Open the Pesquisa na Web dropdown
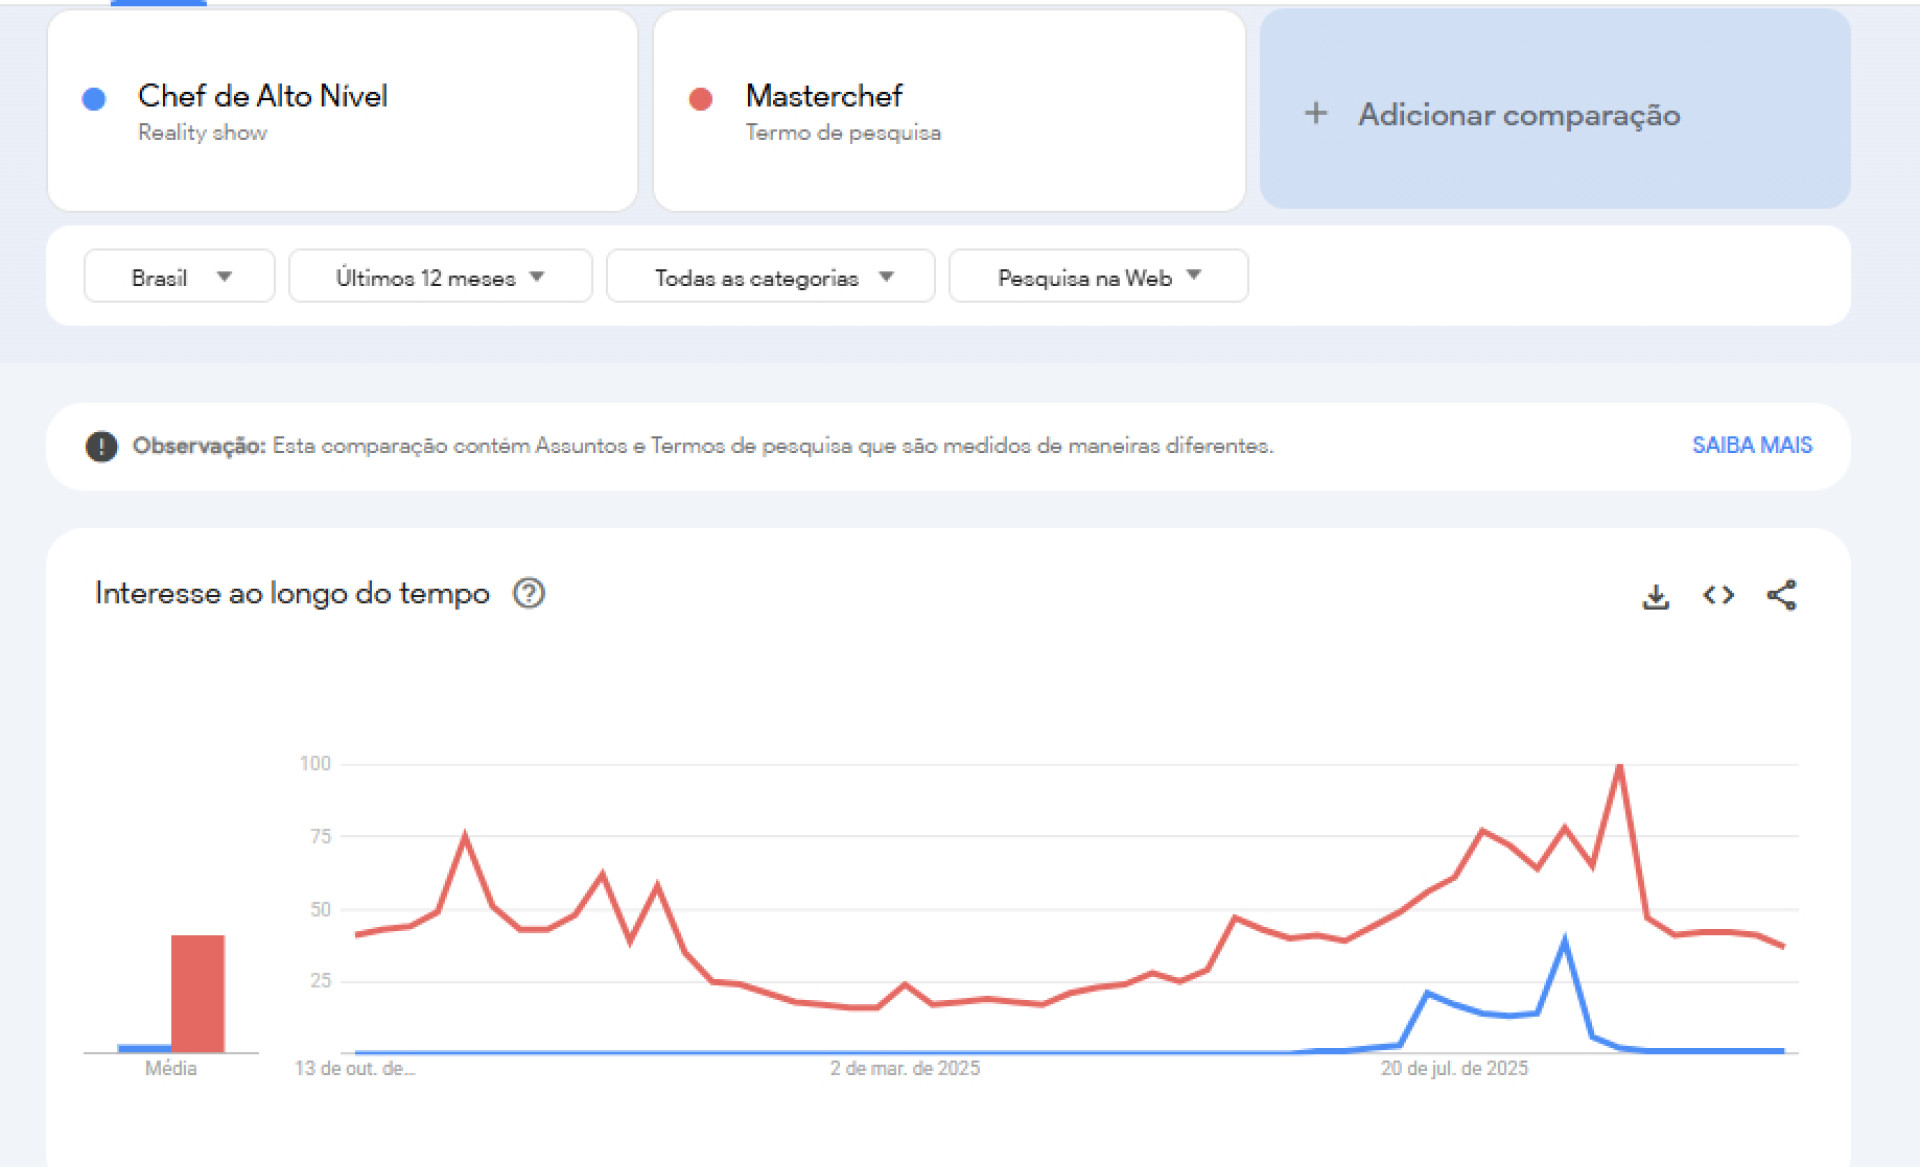 [1098, 276]
